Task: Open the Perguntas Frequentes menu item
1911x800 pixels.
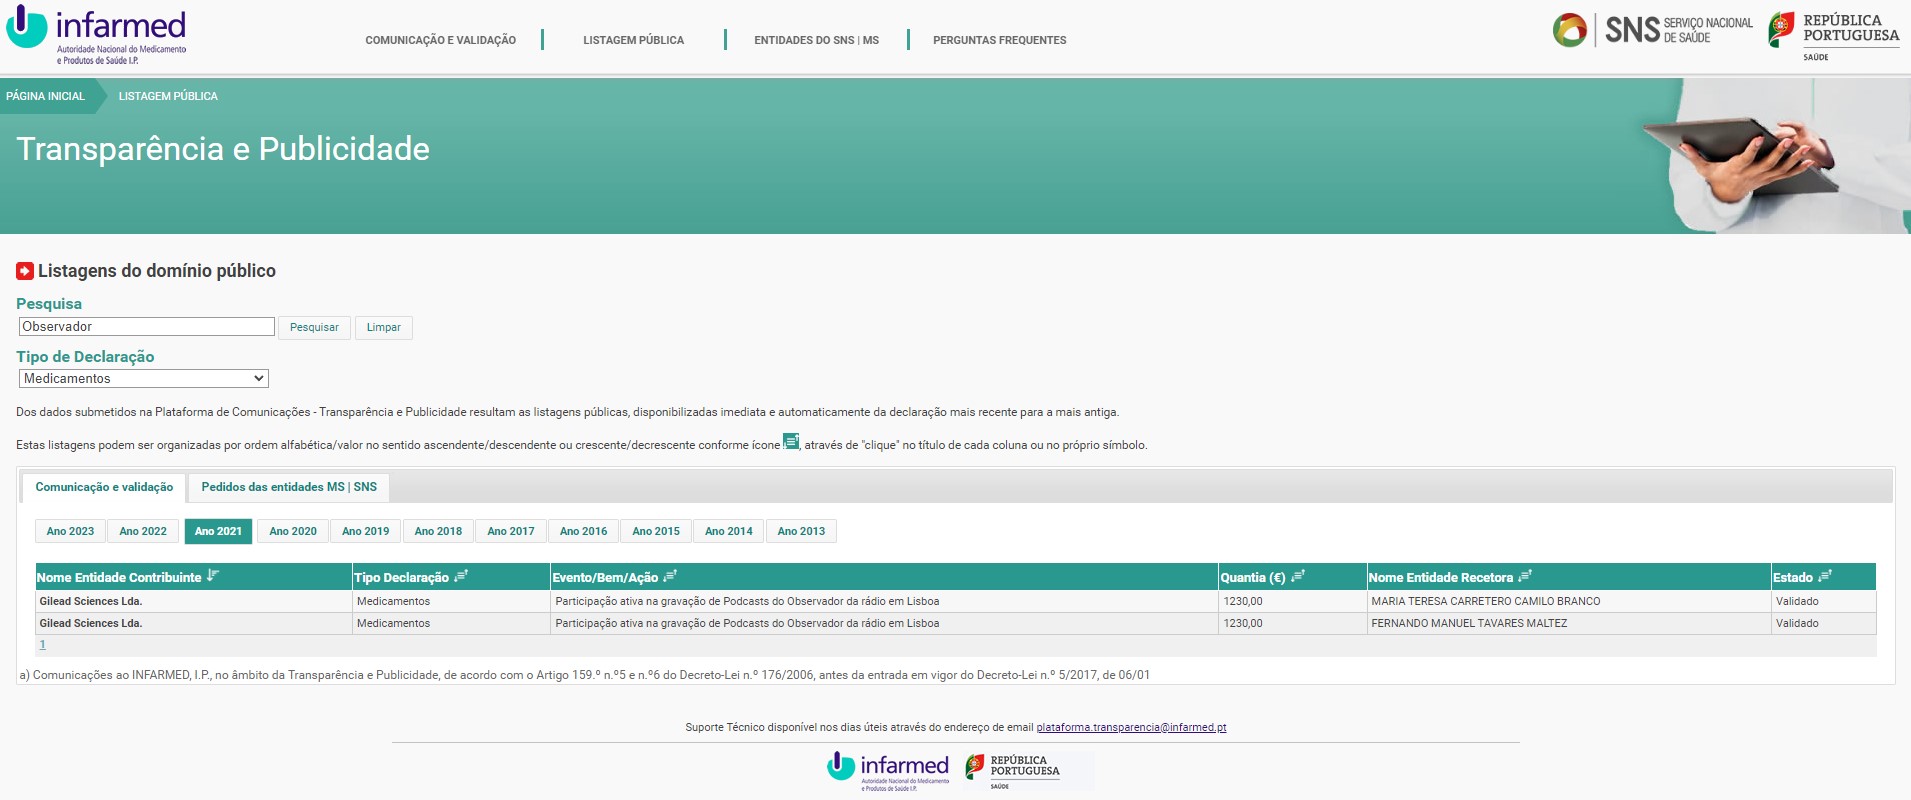Action: [999, 40]
